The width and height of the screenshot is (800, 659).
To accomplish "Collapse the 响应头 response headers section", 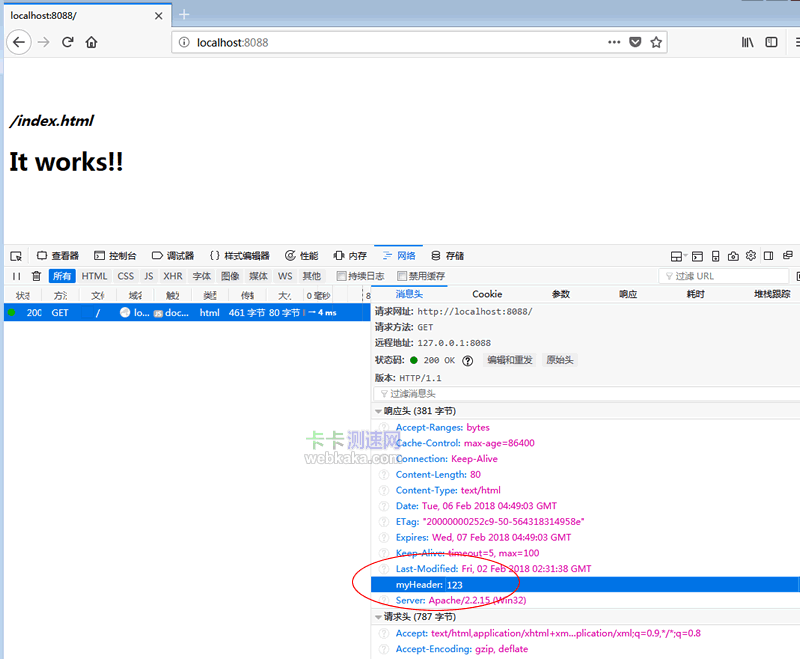I will click(x=379, y=411).
